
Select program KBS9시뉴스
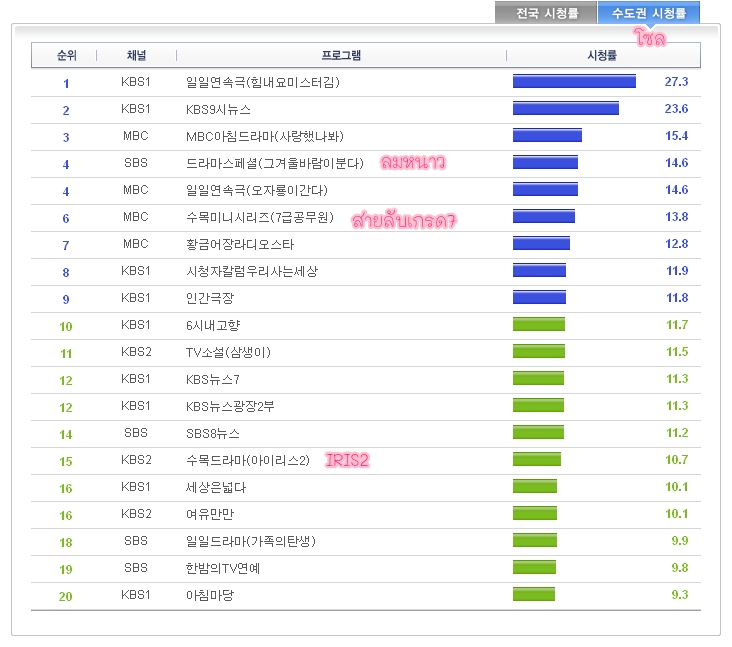[x=218, y=109]
